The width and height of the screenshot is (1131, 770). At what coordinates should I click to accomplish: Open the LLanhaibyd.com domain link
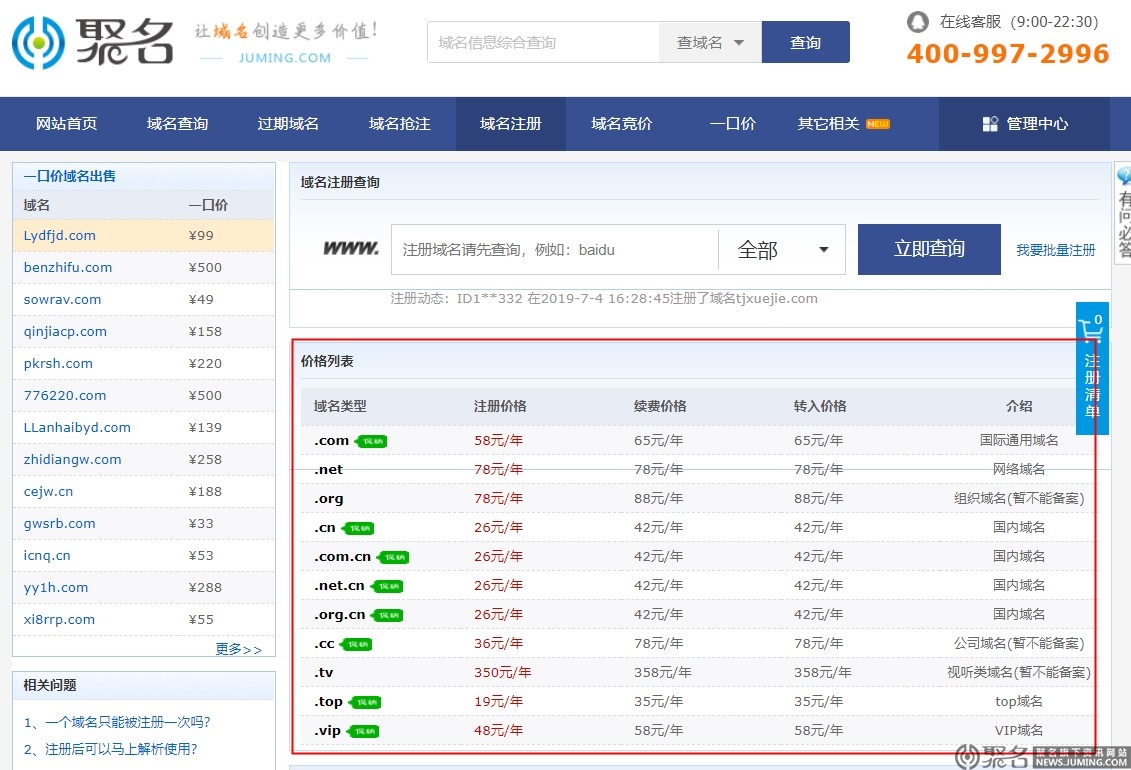77,428
